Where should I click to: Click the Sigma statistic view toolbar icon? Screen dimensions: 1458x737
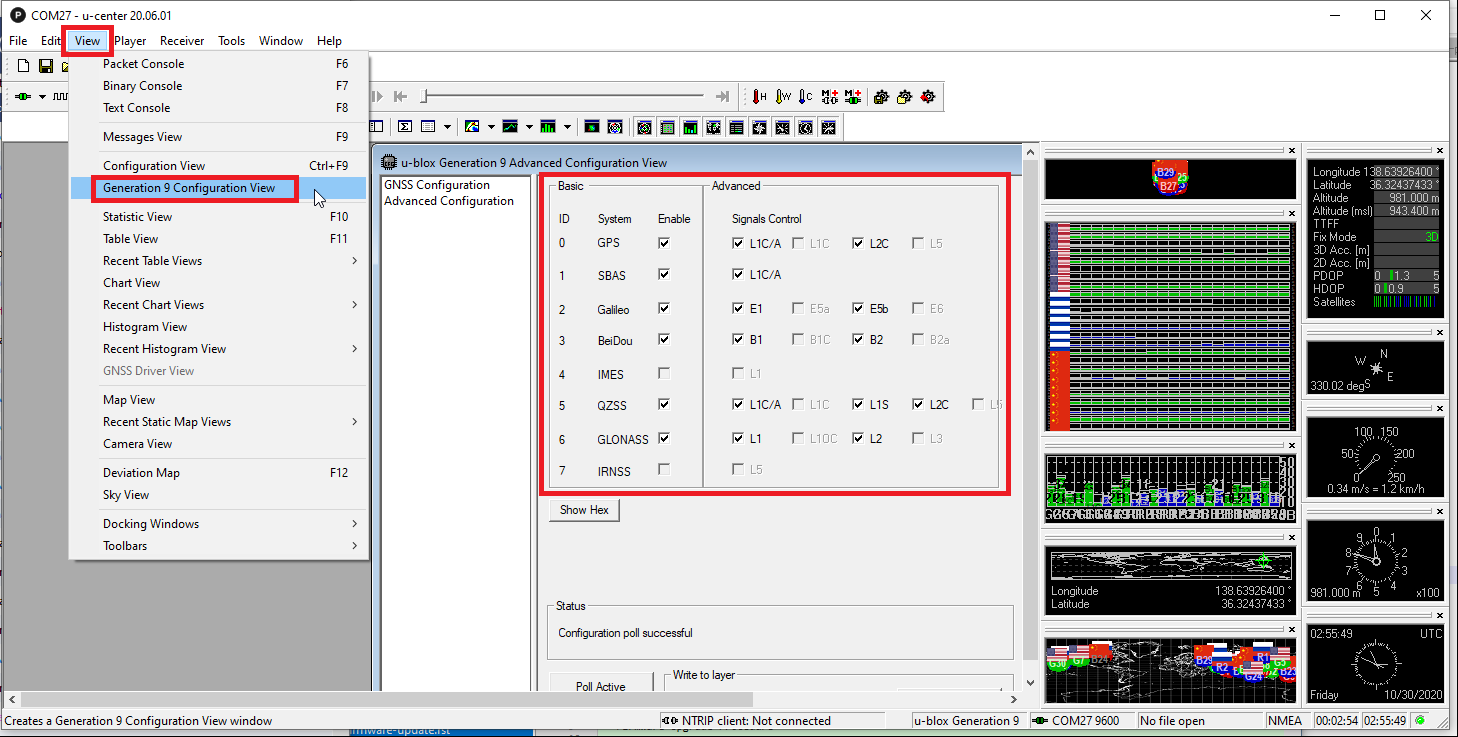tap(405, 127)
